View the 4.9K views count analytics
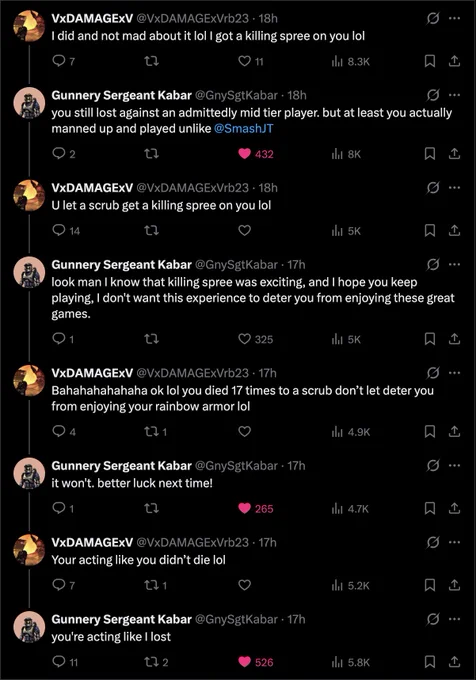This screenshot has width=476, height=680. [x=351, y=432]
